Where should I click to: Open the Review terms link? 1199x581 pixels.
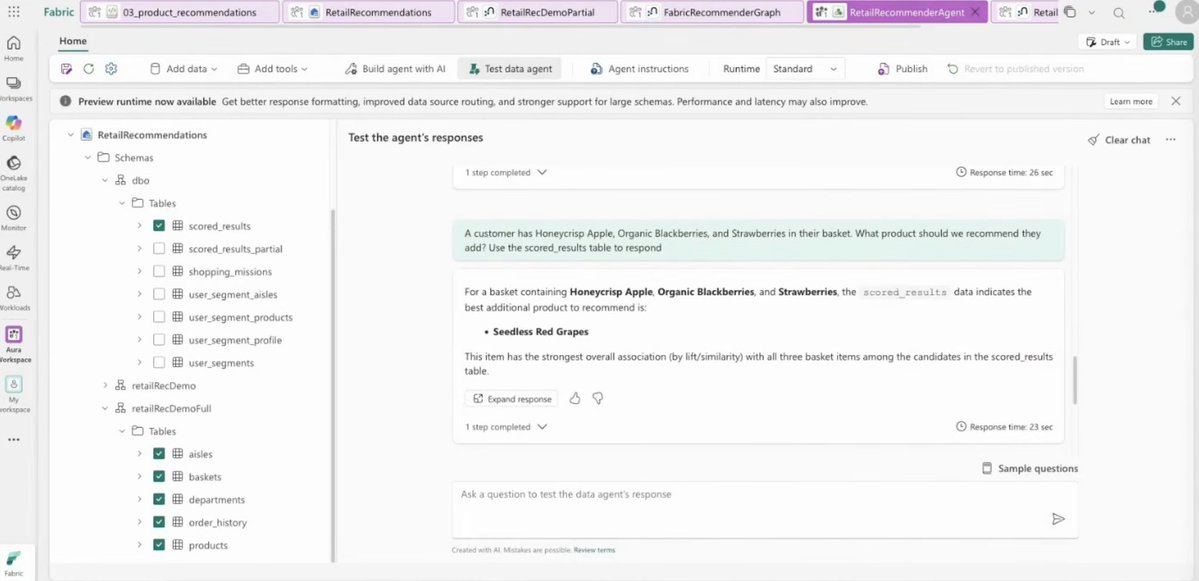(594, 550)
